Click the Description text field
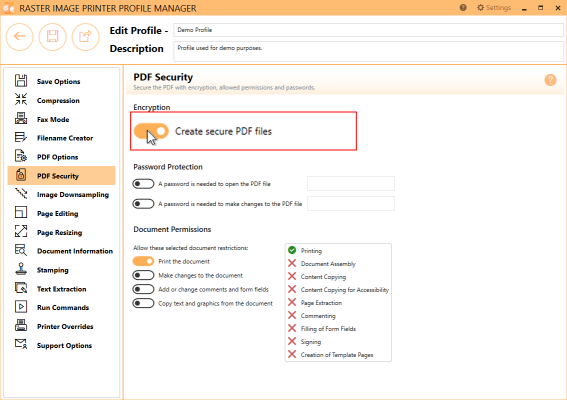 pyautogui.click(x=368, y=51)
